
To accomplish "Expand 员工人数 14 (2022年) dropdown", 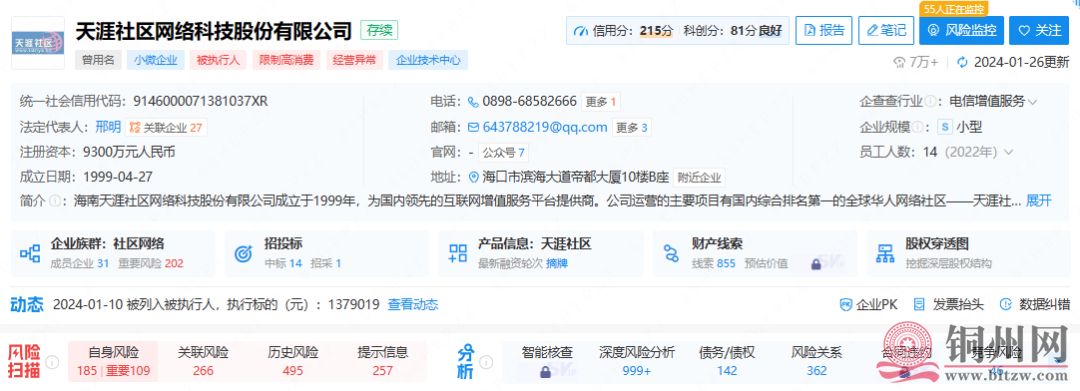I will point(1008,152).
